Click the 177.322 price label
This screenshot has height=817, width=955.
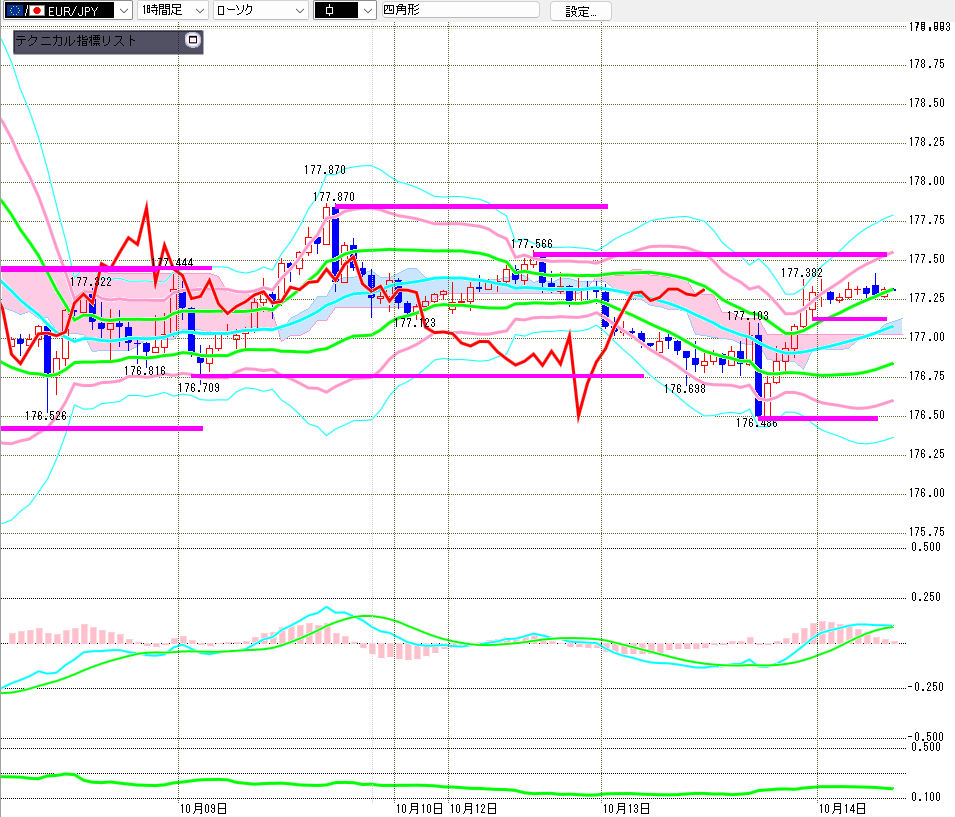coord(91,281)
